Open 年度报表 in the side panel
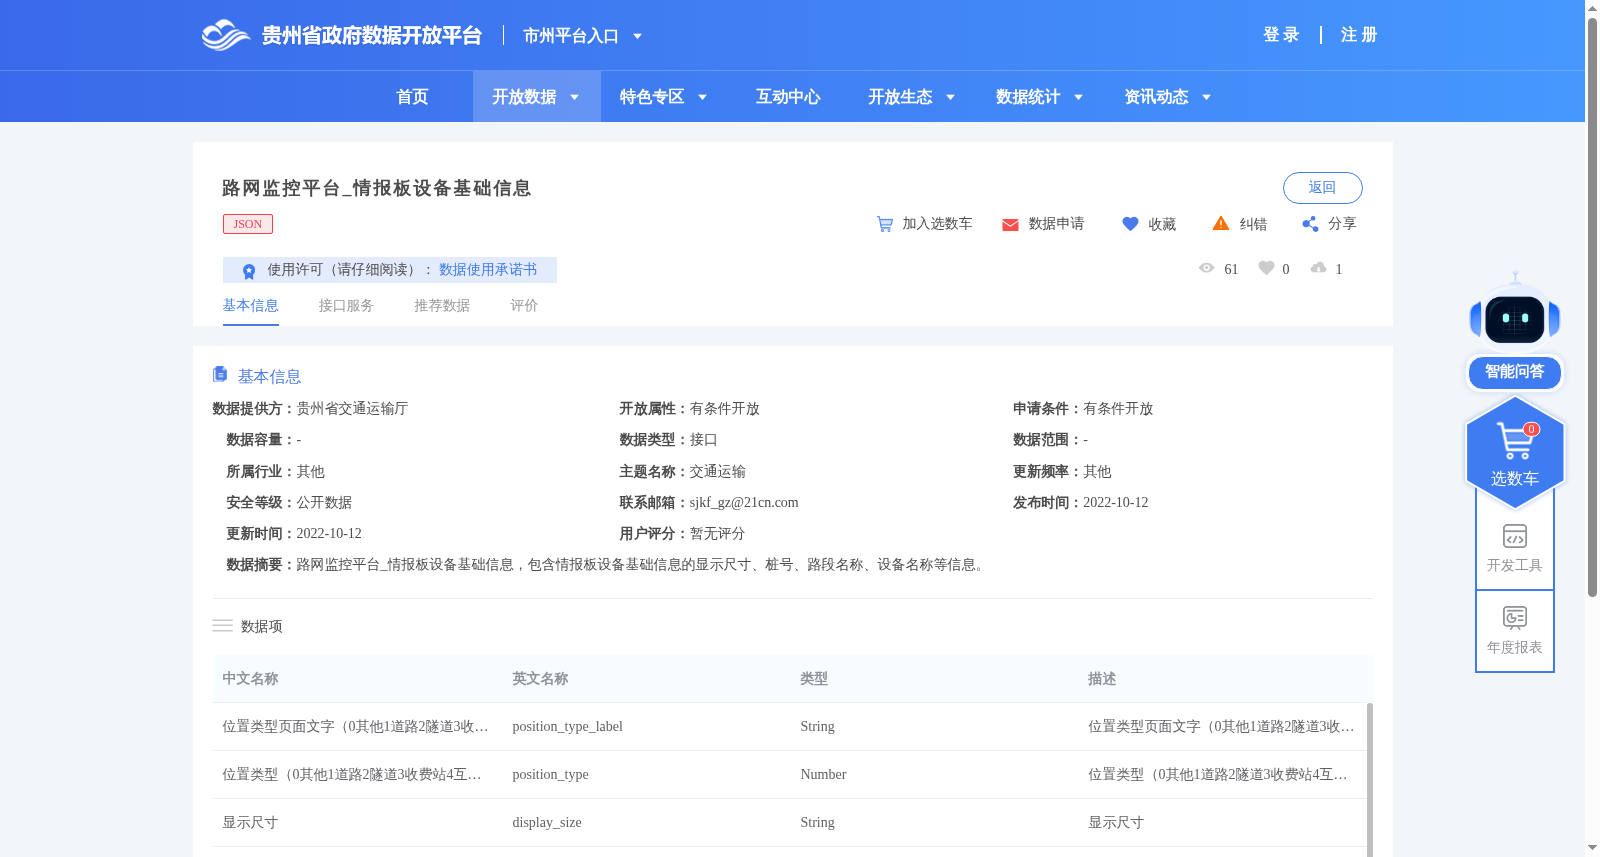 pos(1515,630)
